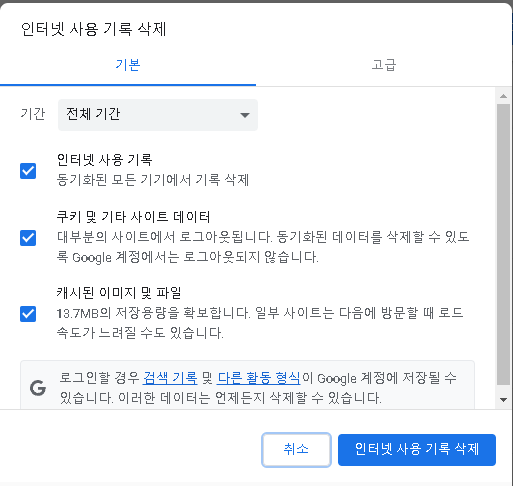This screenshot has width=513, height=486.
Task: Click the 기간 label
Action: pyautogui.click(x=33, y=114)
